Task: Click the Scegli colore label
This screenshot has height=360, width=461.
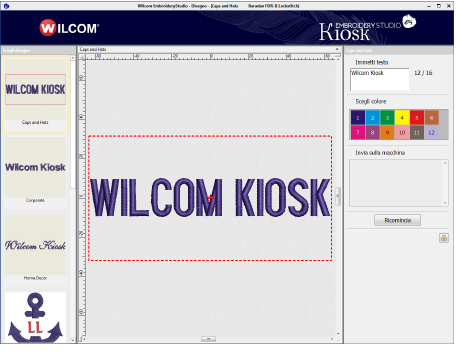Action: tap(371, 101)
